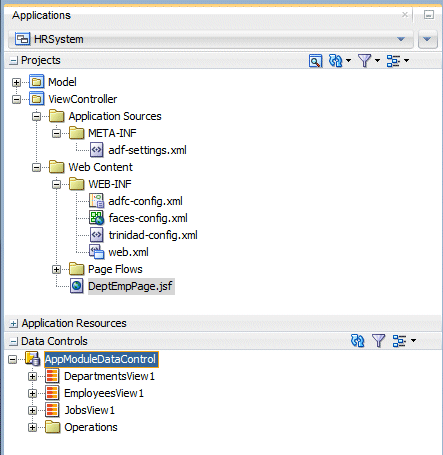The image size is (443, 455).
Task: Click the Web Content folder icon
Action: point(56,167)
